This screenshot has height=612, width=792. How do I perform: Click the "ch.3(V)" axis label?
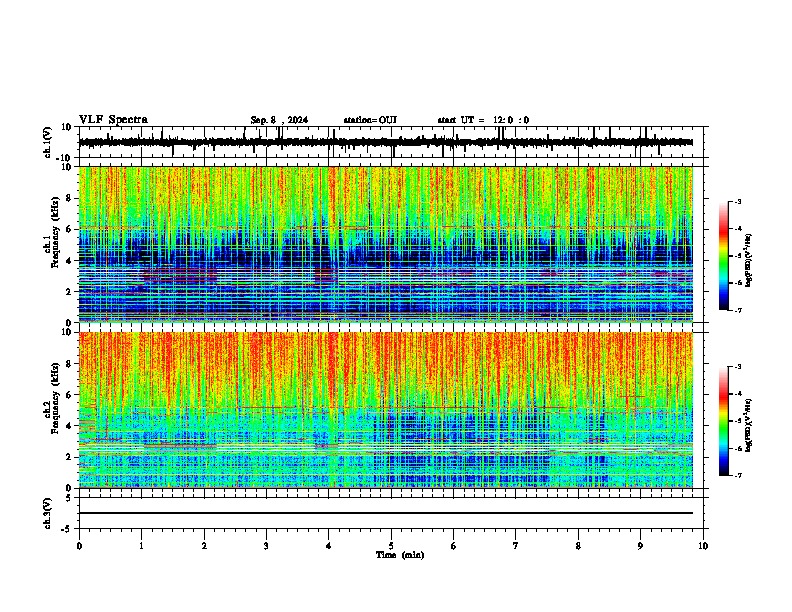click(48, 513)
